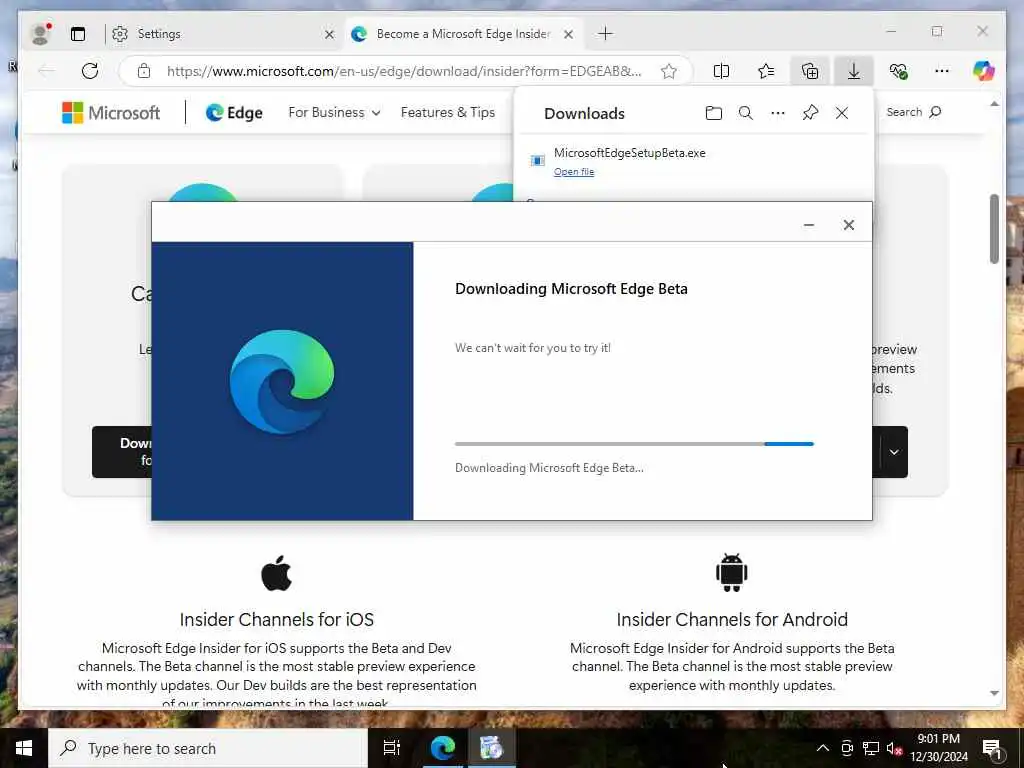Image resolution: width=1024 pixels, height=768 pixels.
Task: Click the installer download progress bar
Action: pos(634,443)
